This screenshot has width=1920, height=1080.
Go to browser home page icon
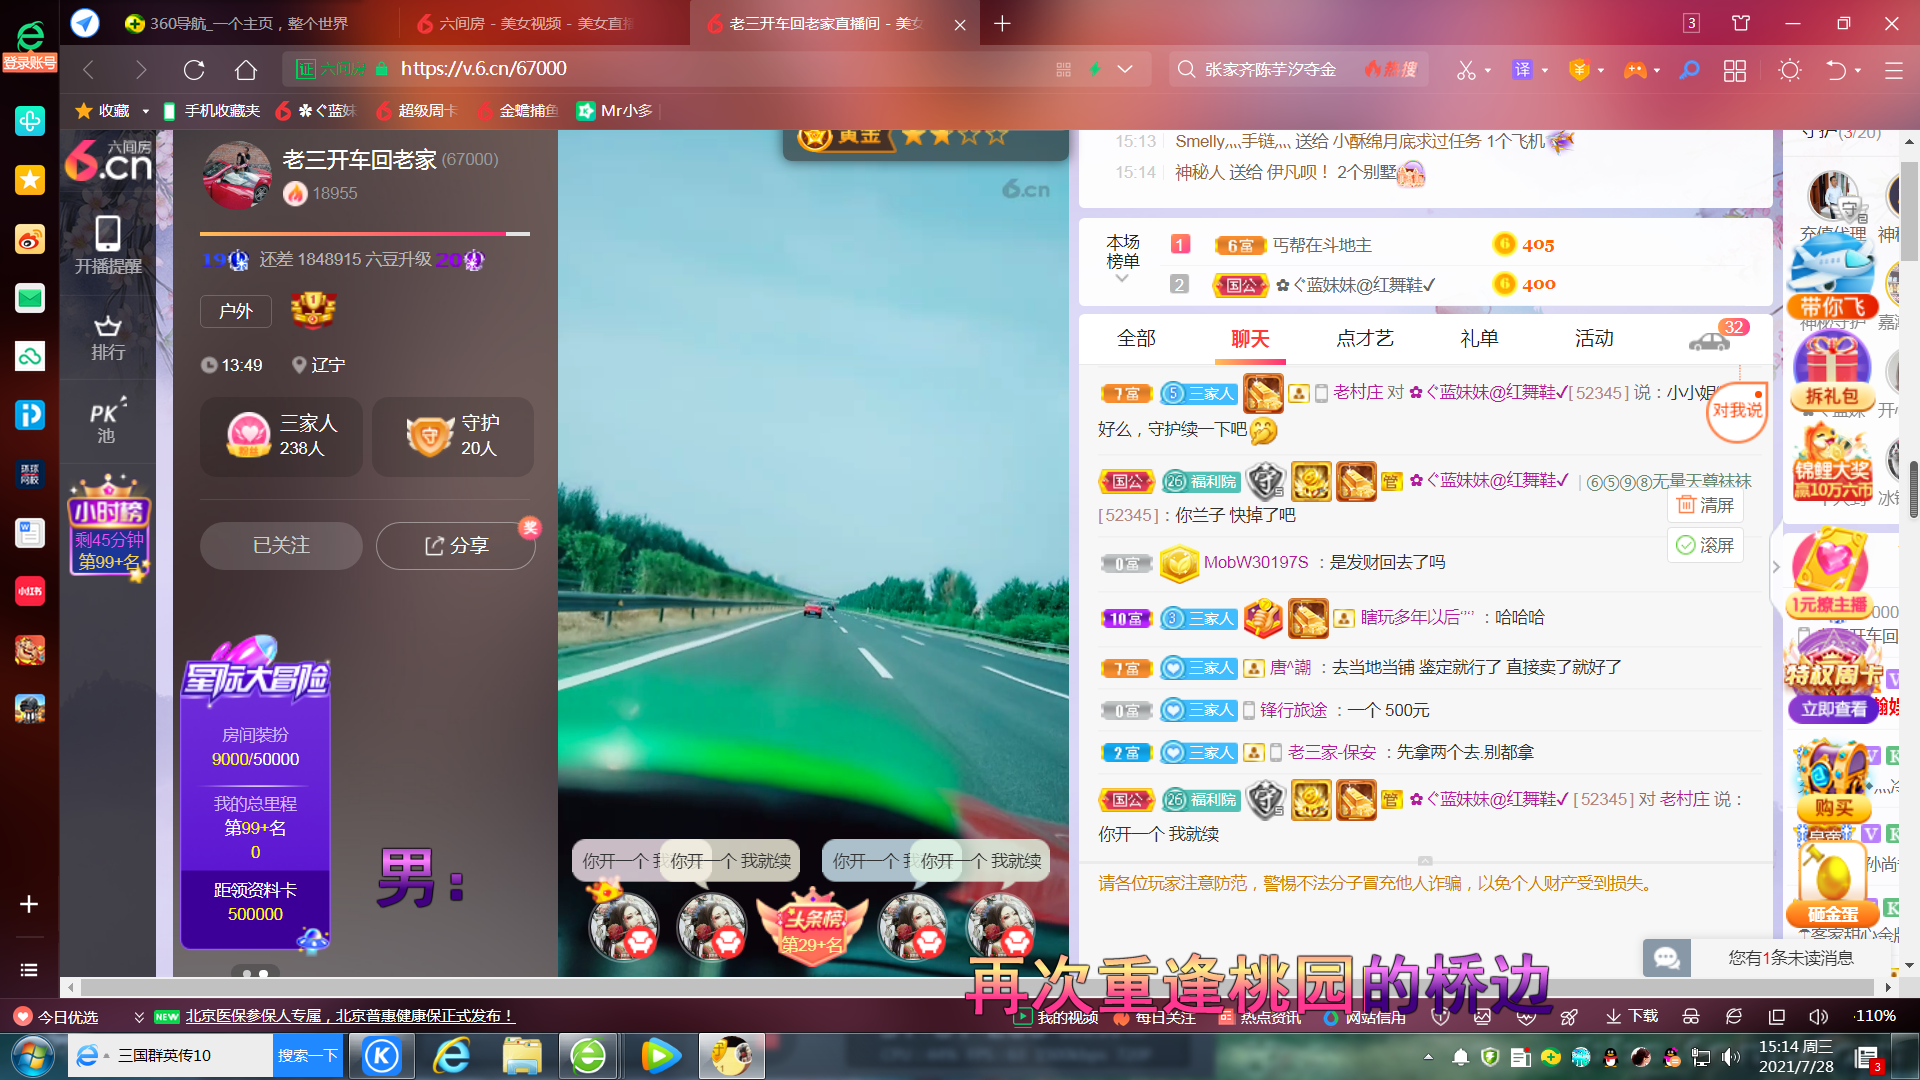246,69
